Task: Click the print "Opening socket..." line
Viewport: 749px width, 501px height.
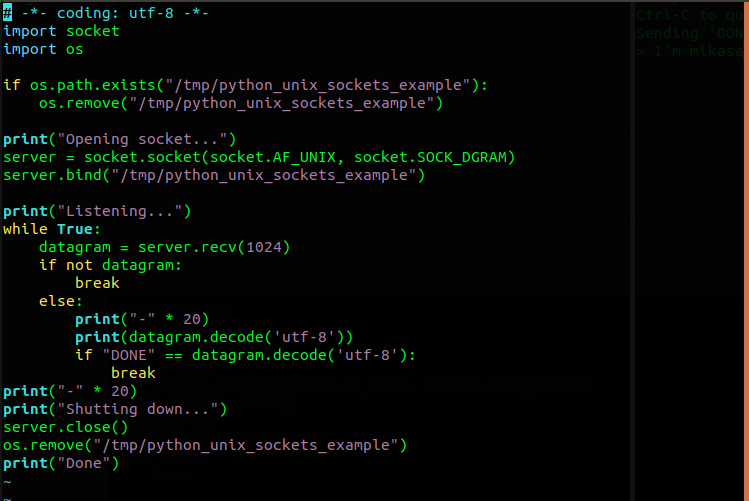Action: (x=119, y=139)
